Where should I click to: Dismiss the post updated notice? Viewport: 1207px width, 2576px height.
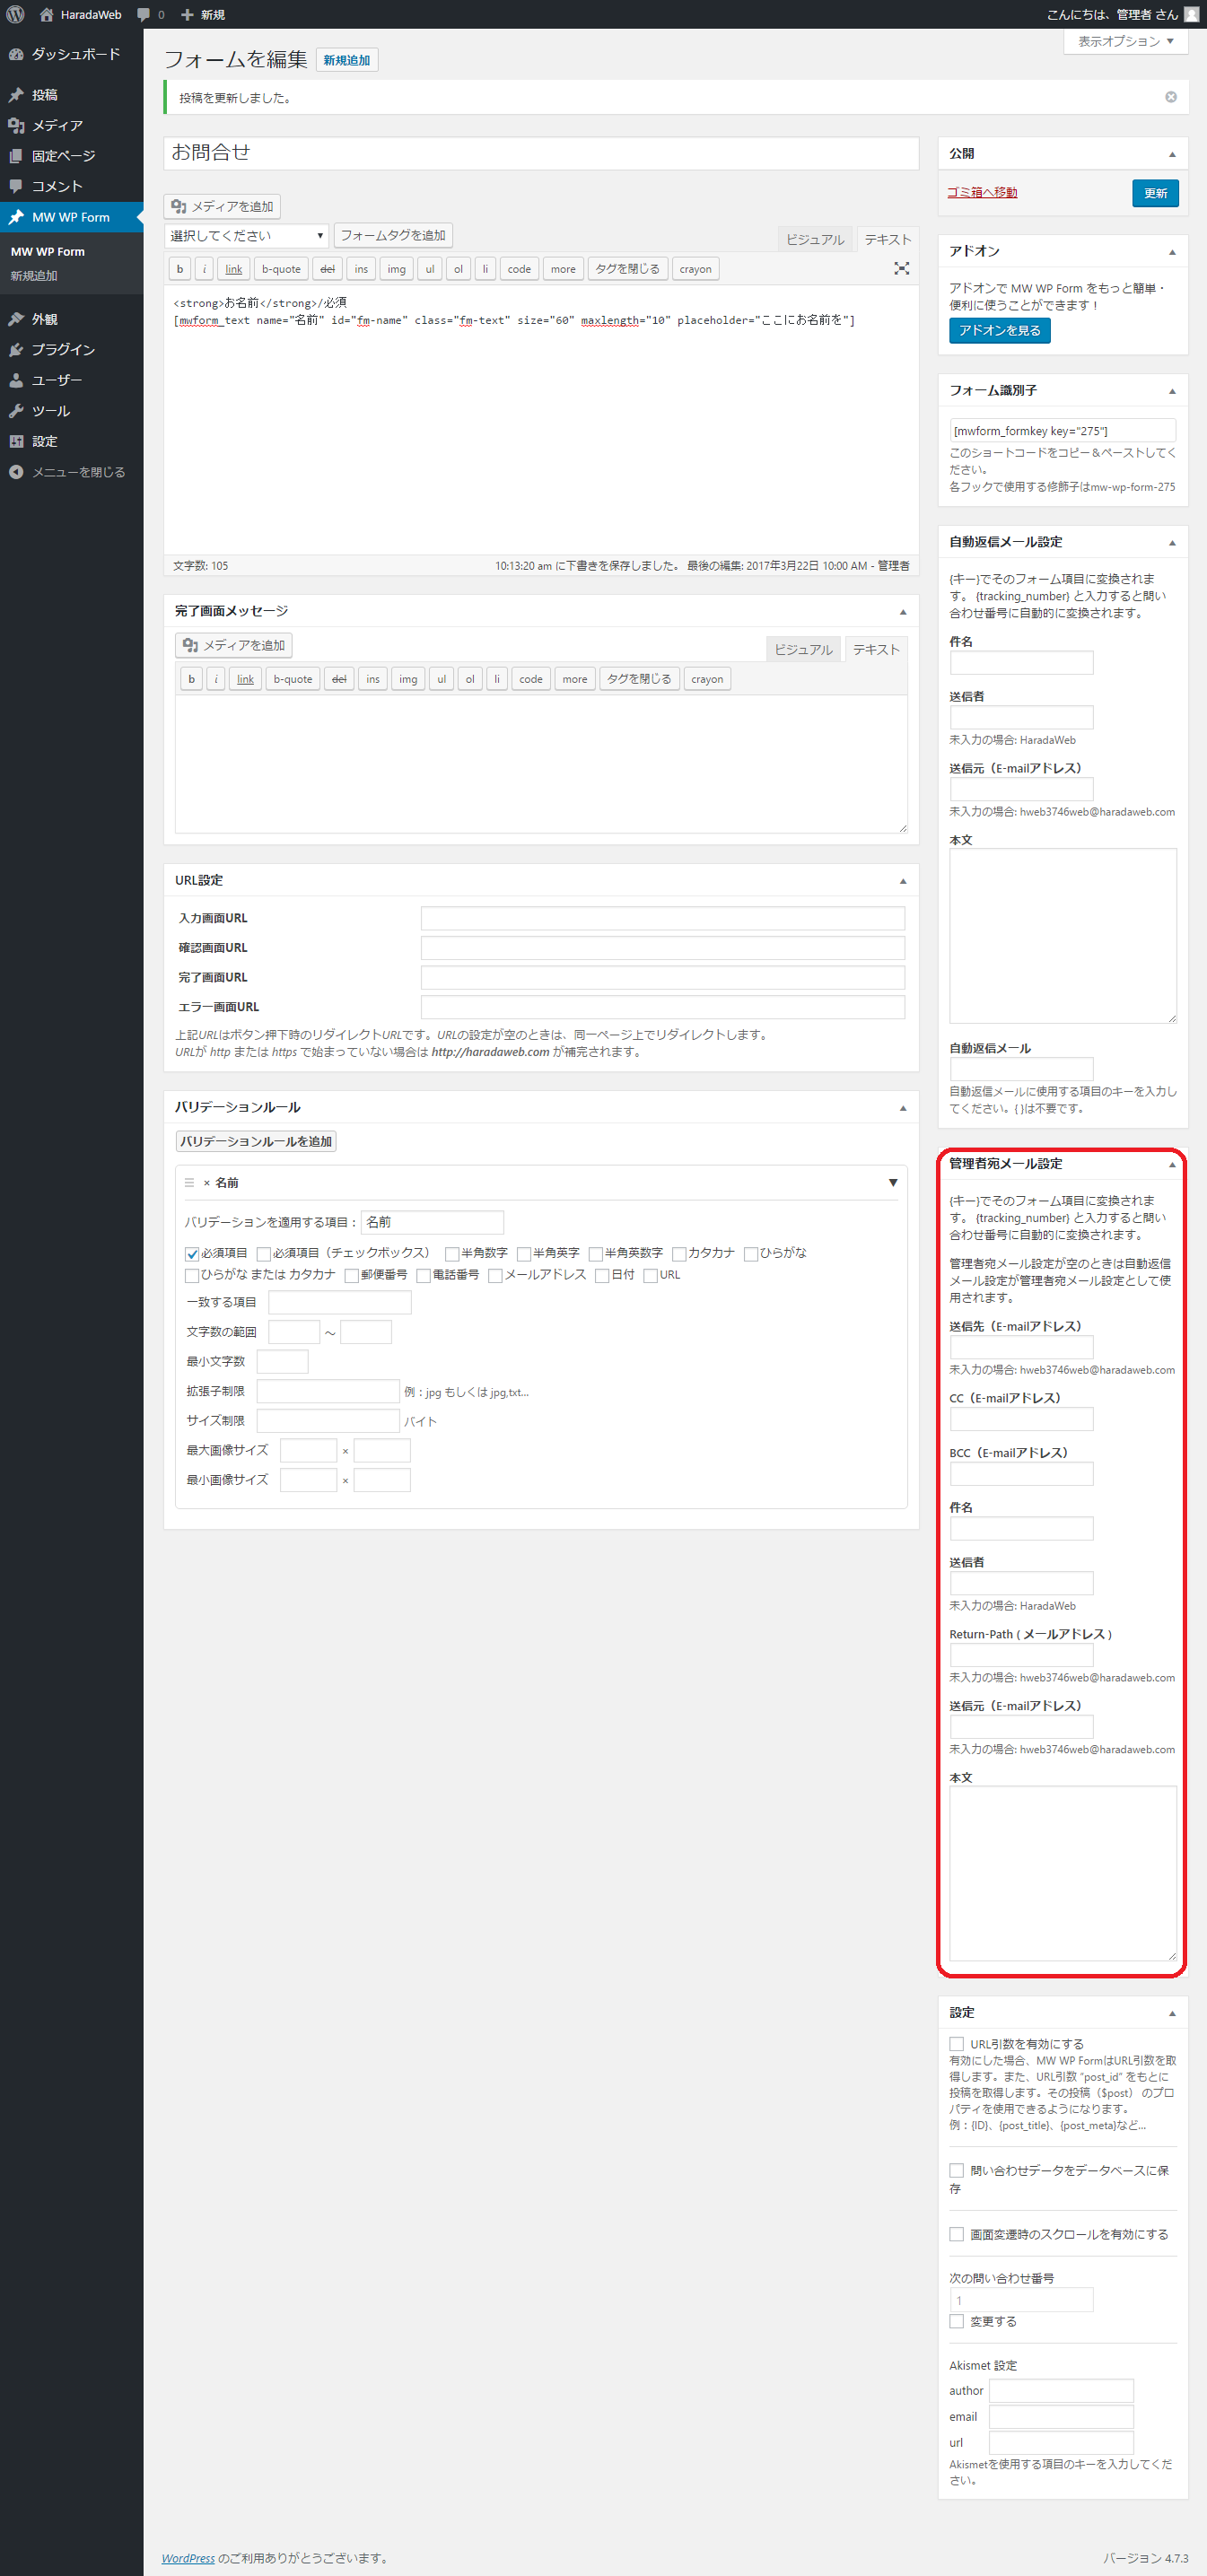coord(1170,97)
